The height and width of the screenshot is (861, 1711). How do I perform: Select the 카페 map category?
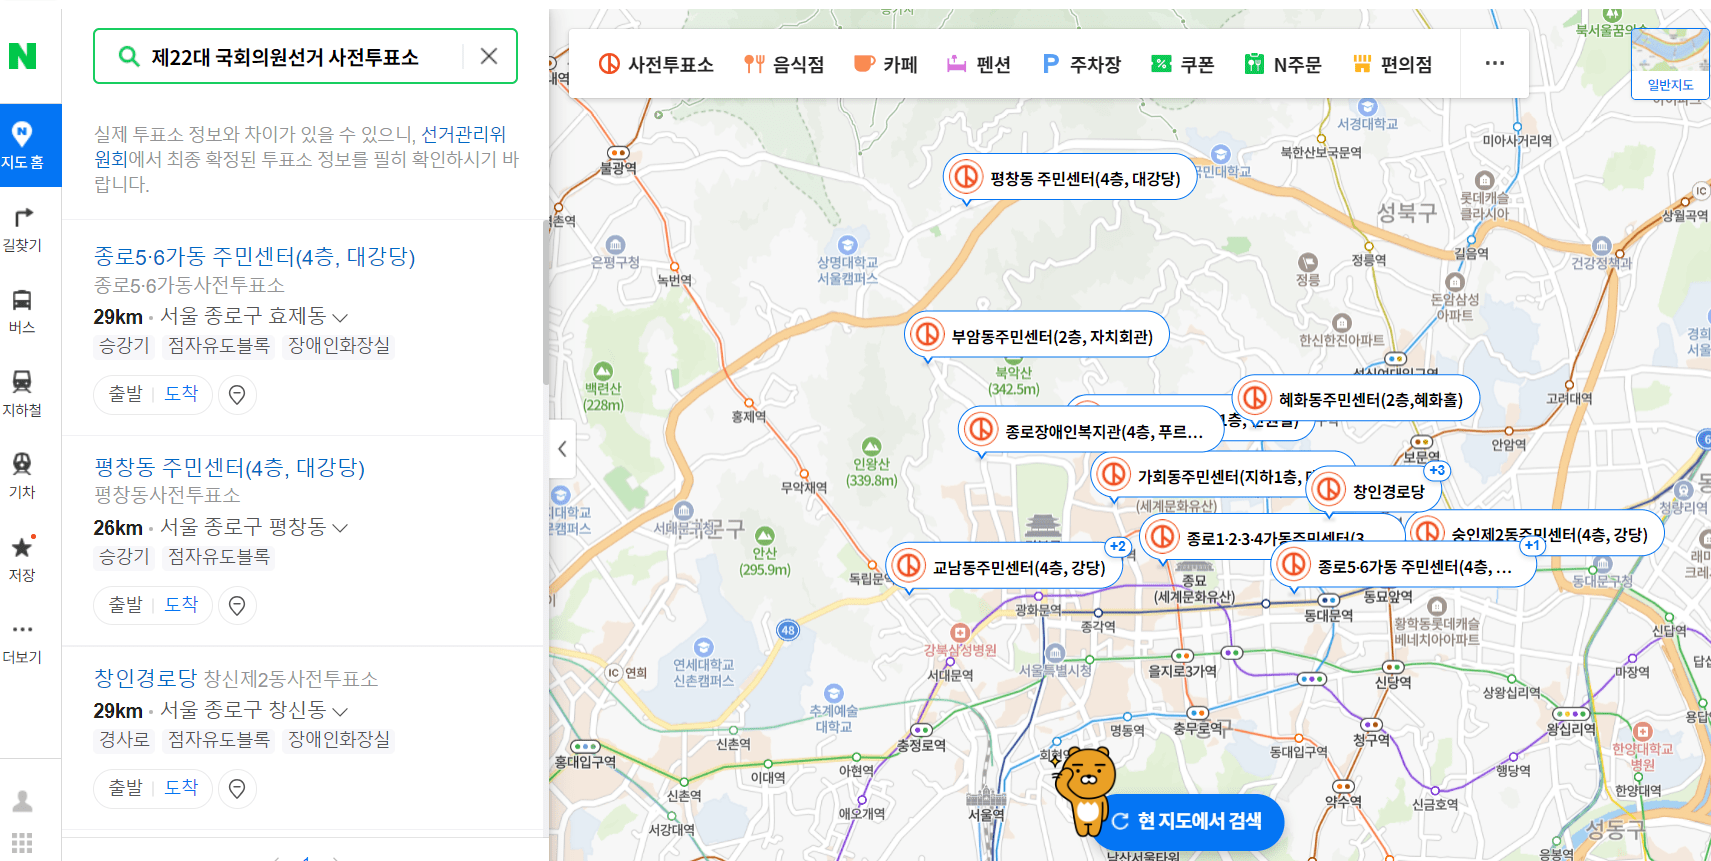[886, 64]
